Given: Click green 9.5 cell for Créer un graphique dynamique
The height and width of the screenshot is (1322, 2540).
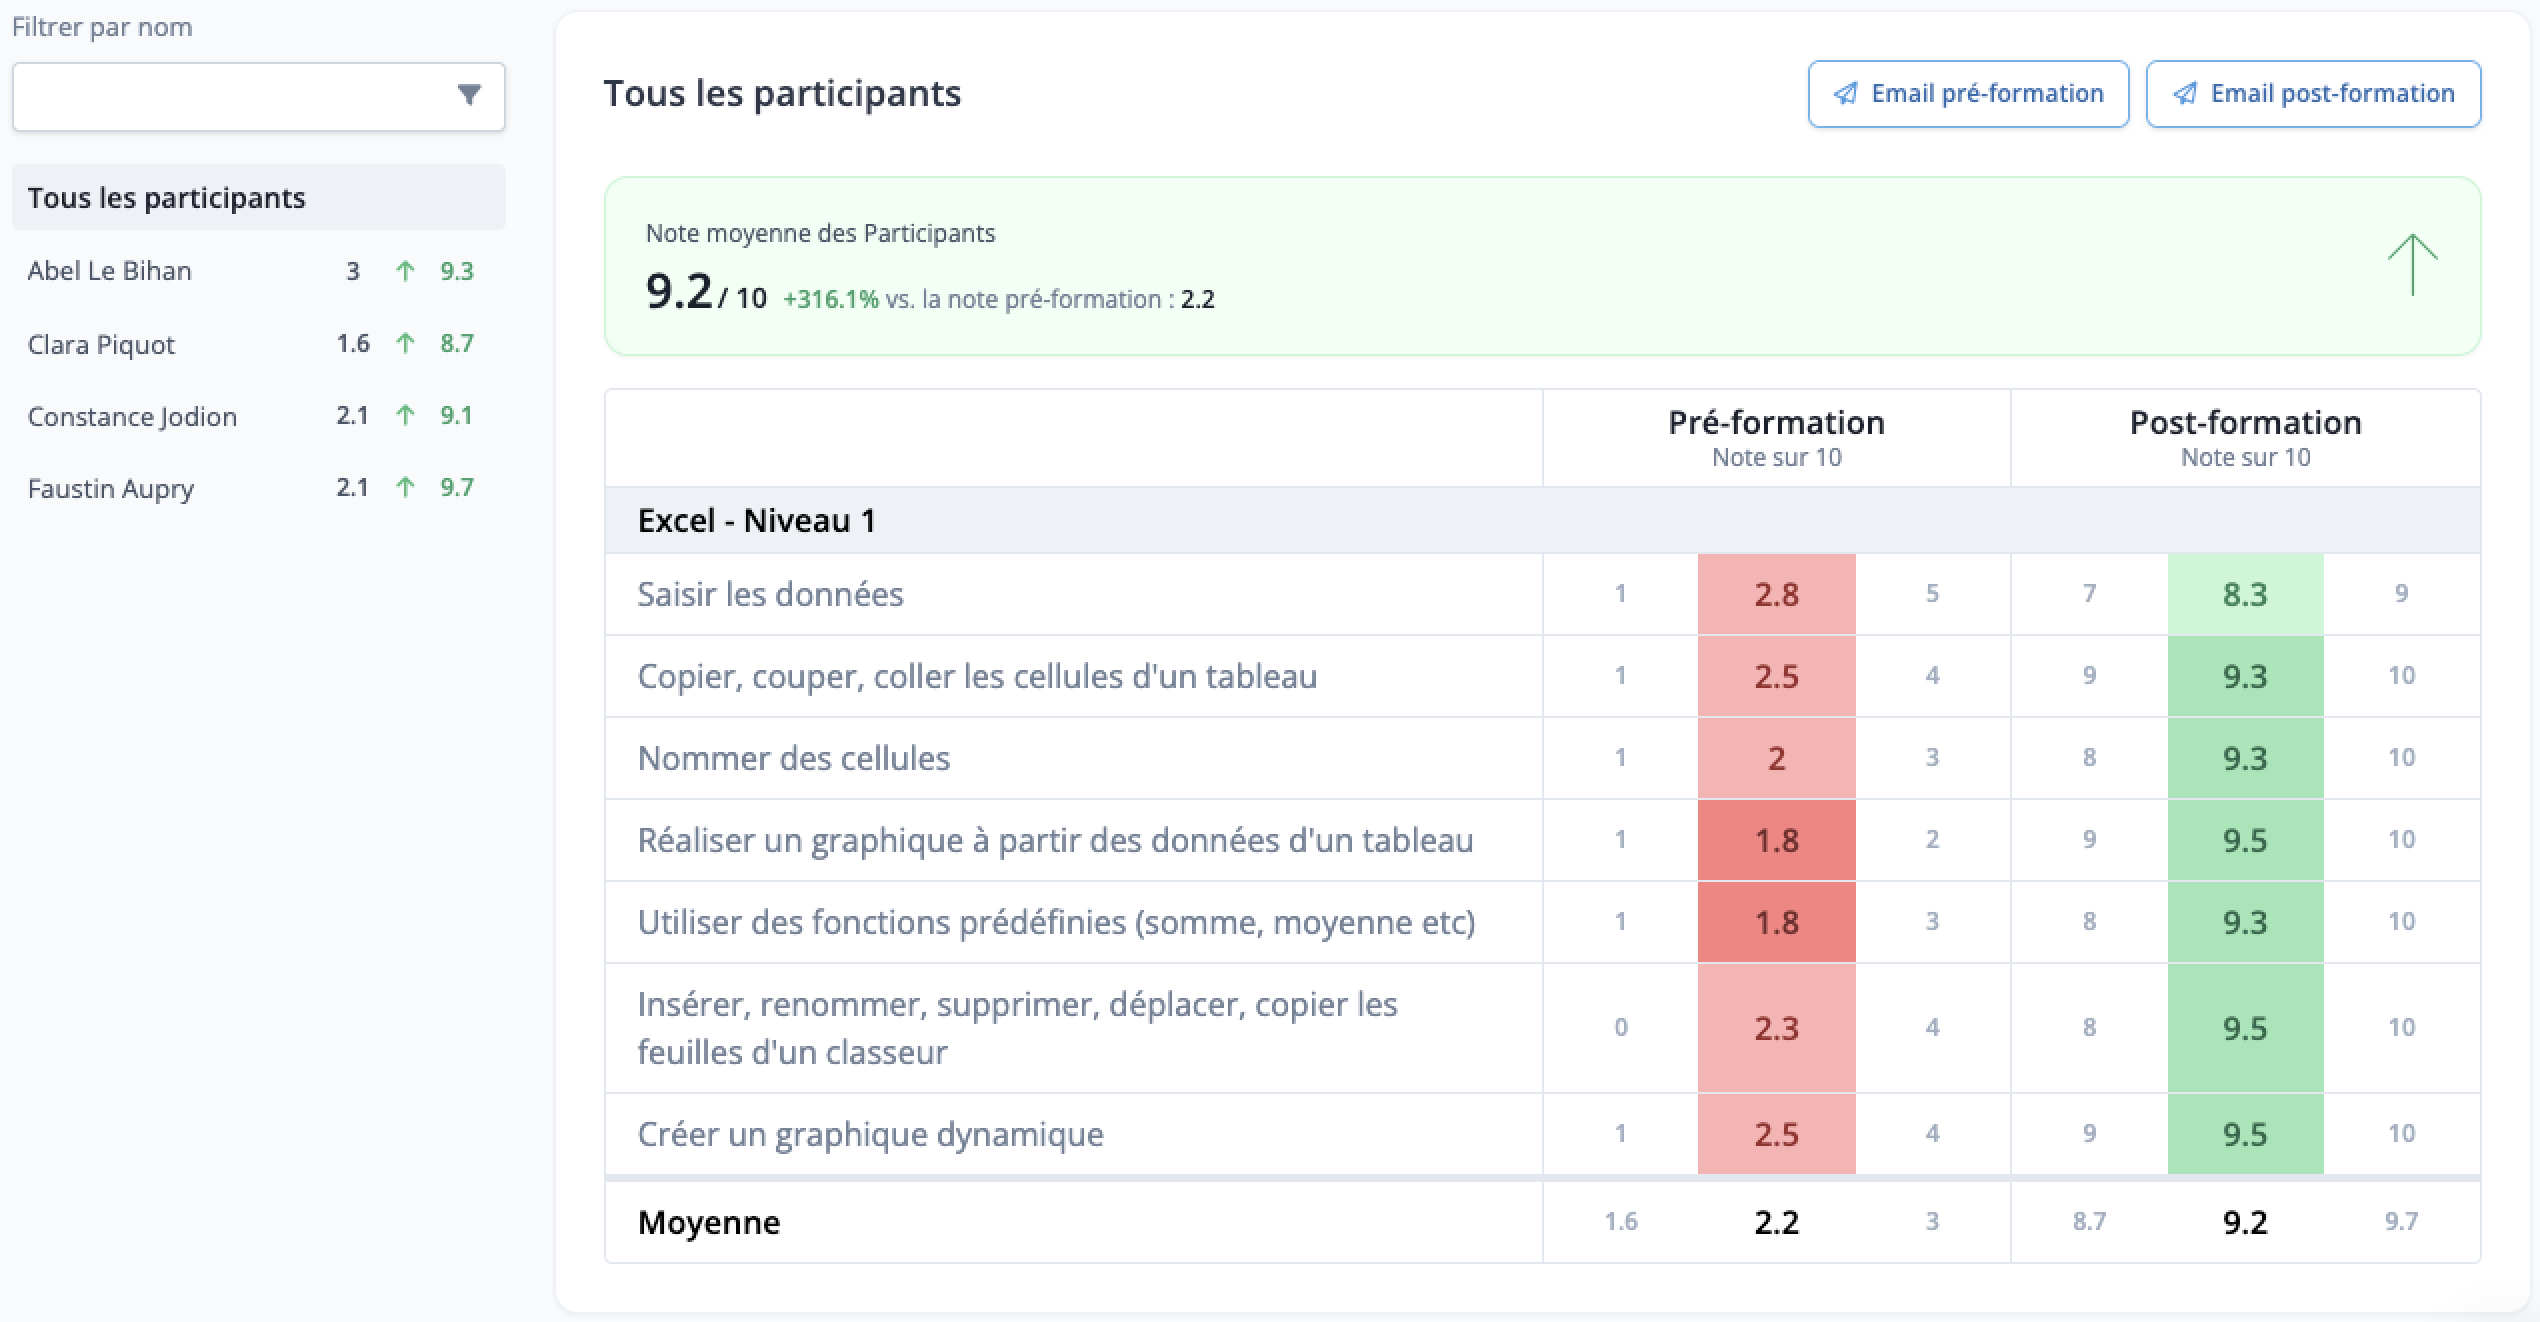Looking at the screenshot, I should (2245, 1134).
